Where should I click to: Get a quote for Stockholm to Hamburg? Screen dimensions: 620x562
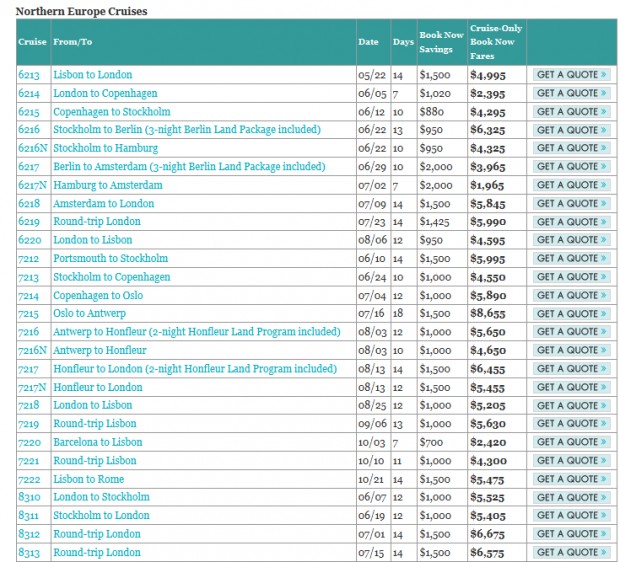(x=571, y=148)
